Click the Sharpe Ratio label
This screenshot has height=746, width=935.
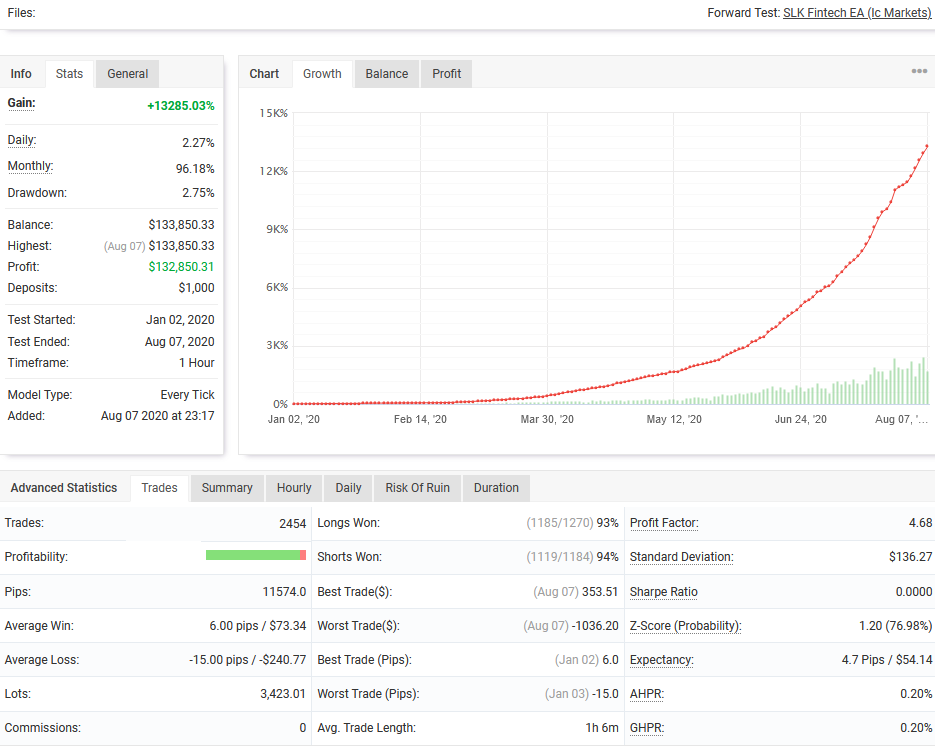pos(664,592)
